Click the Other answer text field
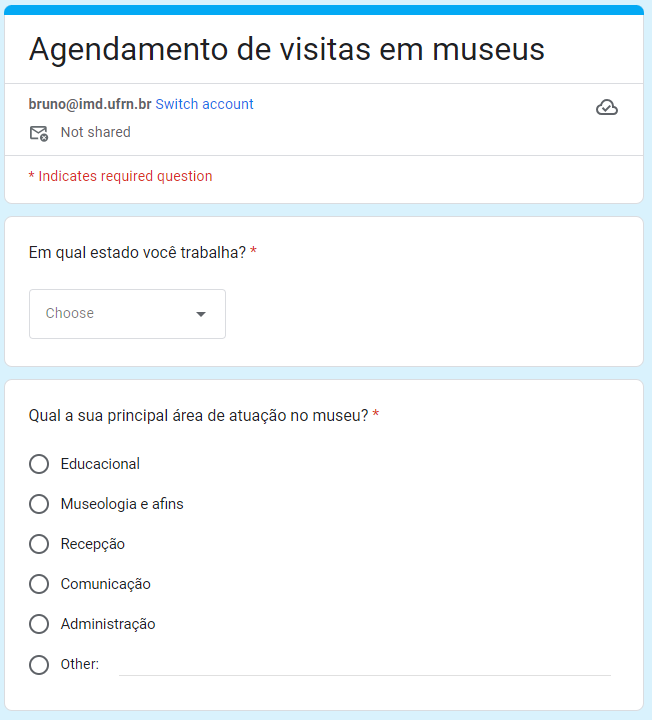Viewport: 652px width, 720px height. pos(365,665)
